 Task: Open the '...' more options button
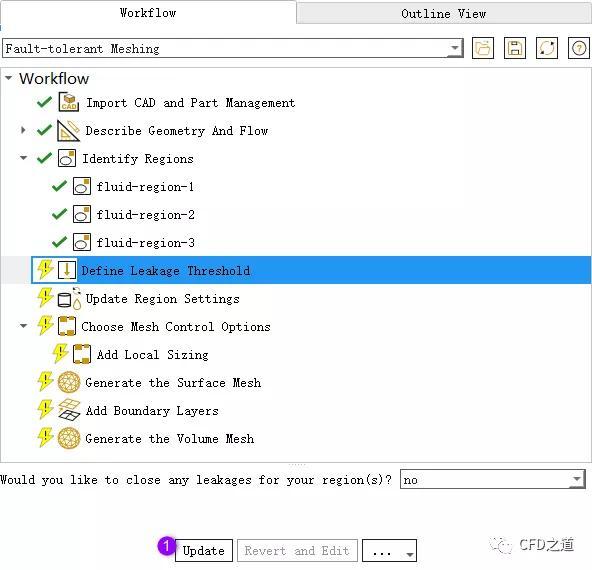click(x=389, y=550)
